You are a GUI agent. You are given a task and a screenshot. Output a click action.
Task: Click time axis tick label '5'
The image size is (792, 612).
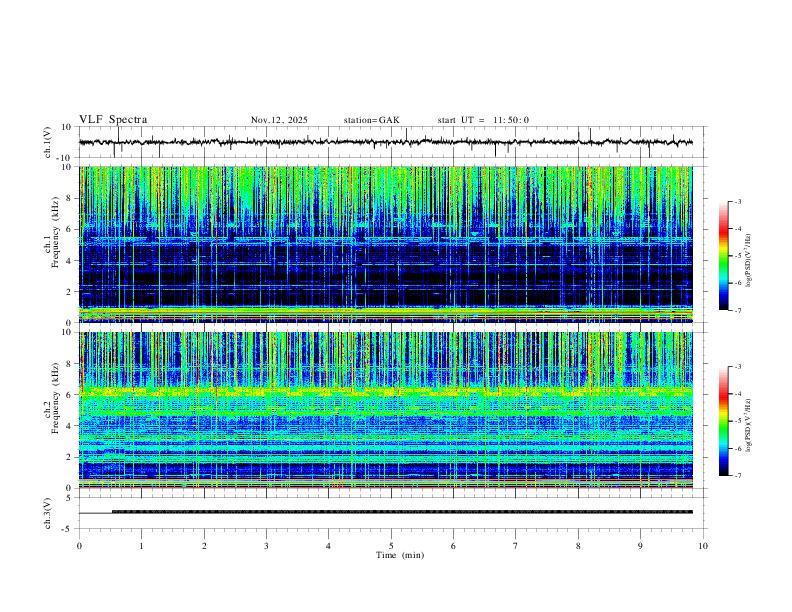(x=391, y=546)
